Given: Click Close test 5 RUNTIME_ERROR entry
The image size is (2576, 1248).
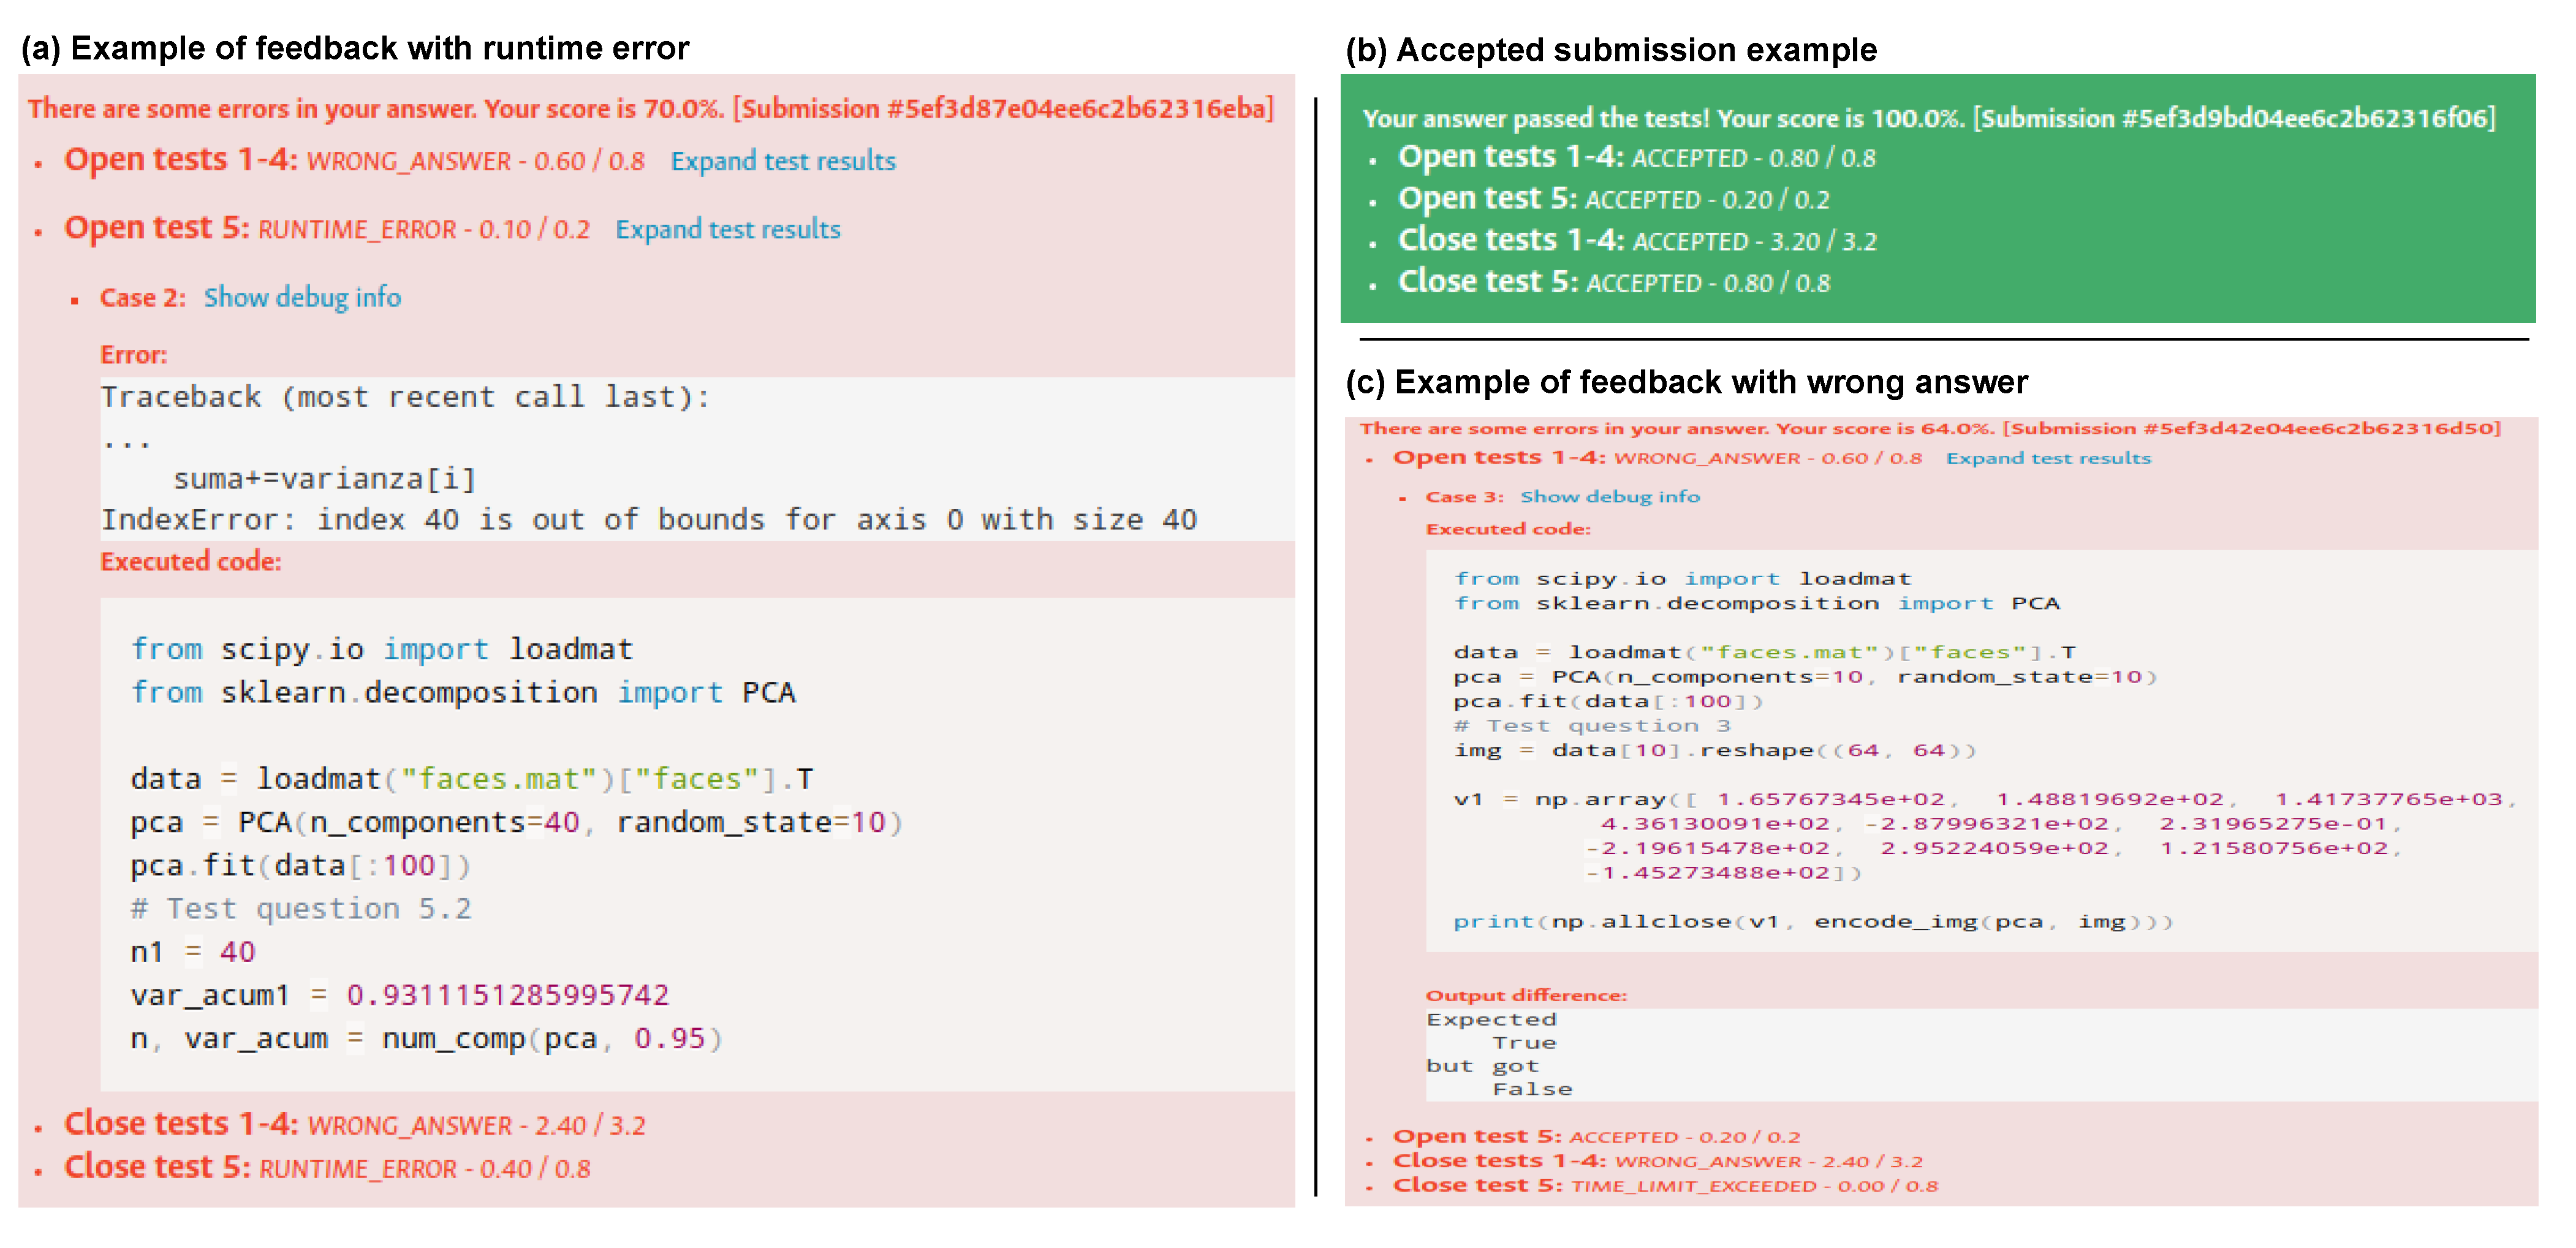Looking at the screenshot, I should click(157, 1167).
